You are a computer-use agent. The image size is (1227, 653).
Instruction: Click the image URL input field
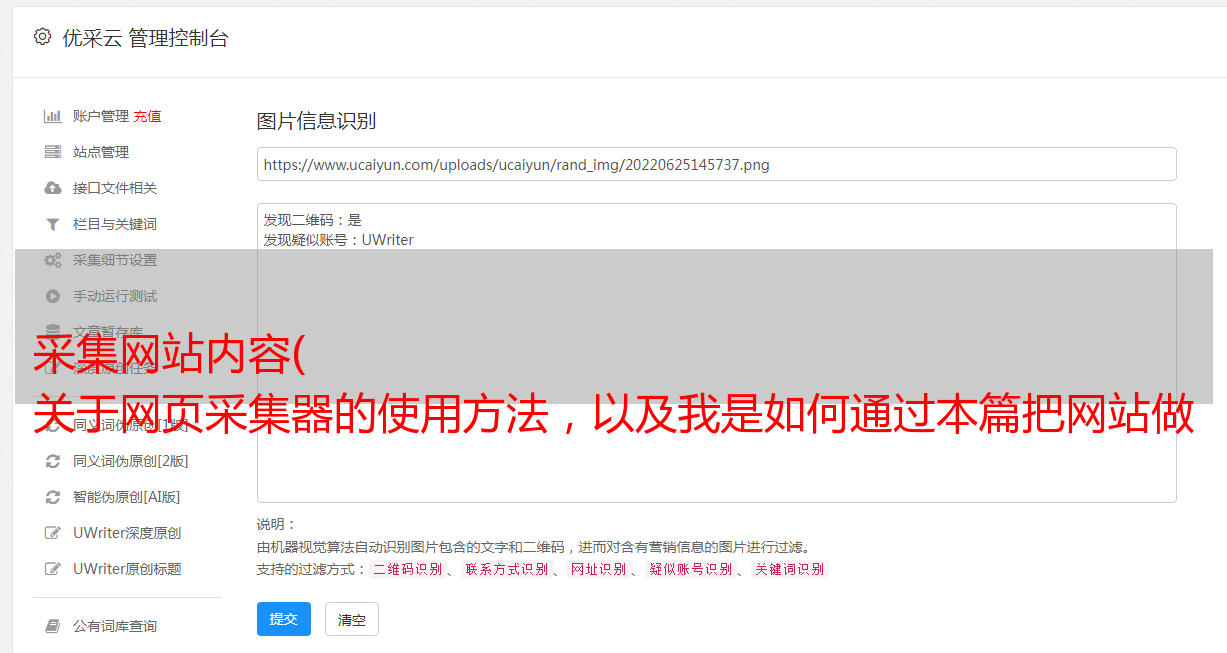pyautogui.click(x=716, y=164)
